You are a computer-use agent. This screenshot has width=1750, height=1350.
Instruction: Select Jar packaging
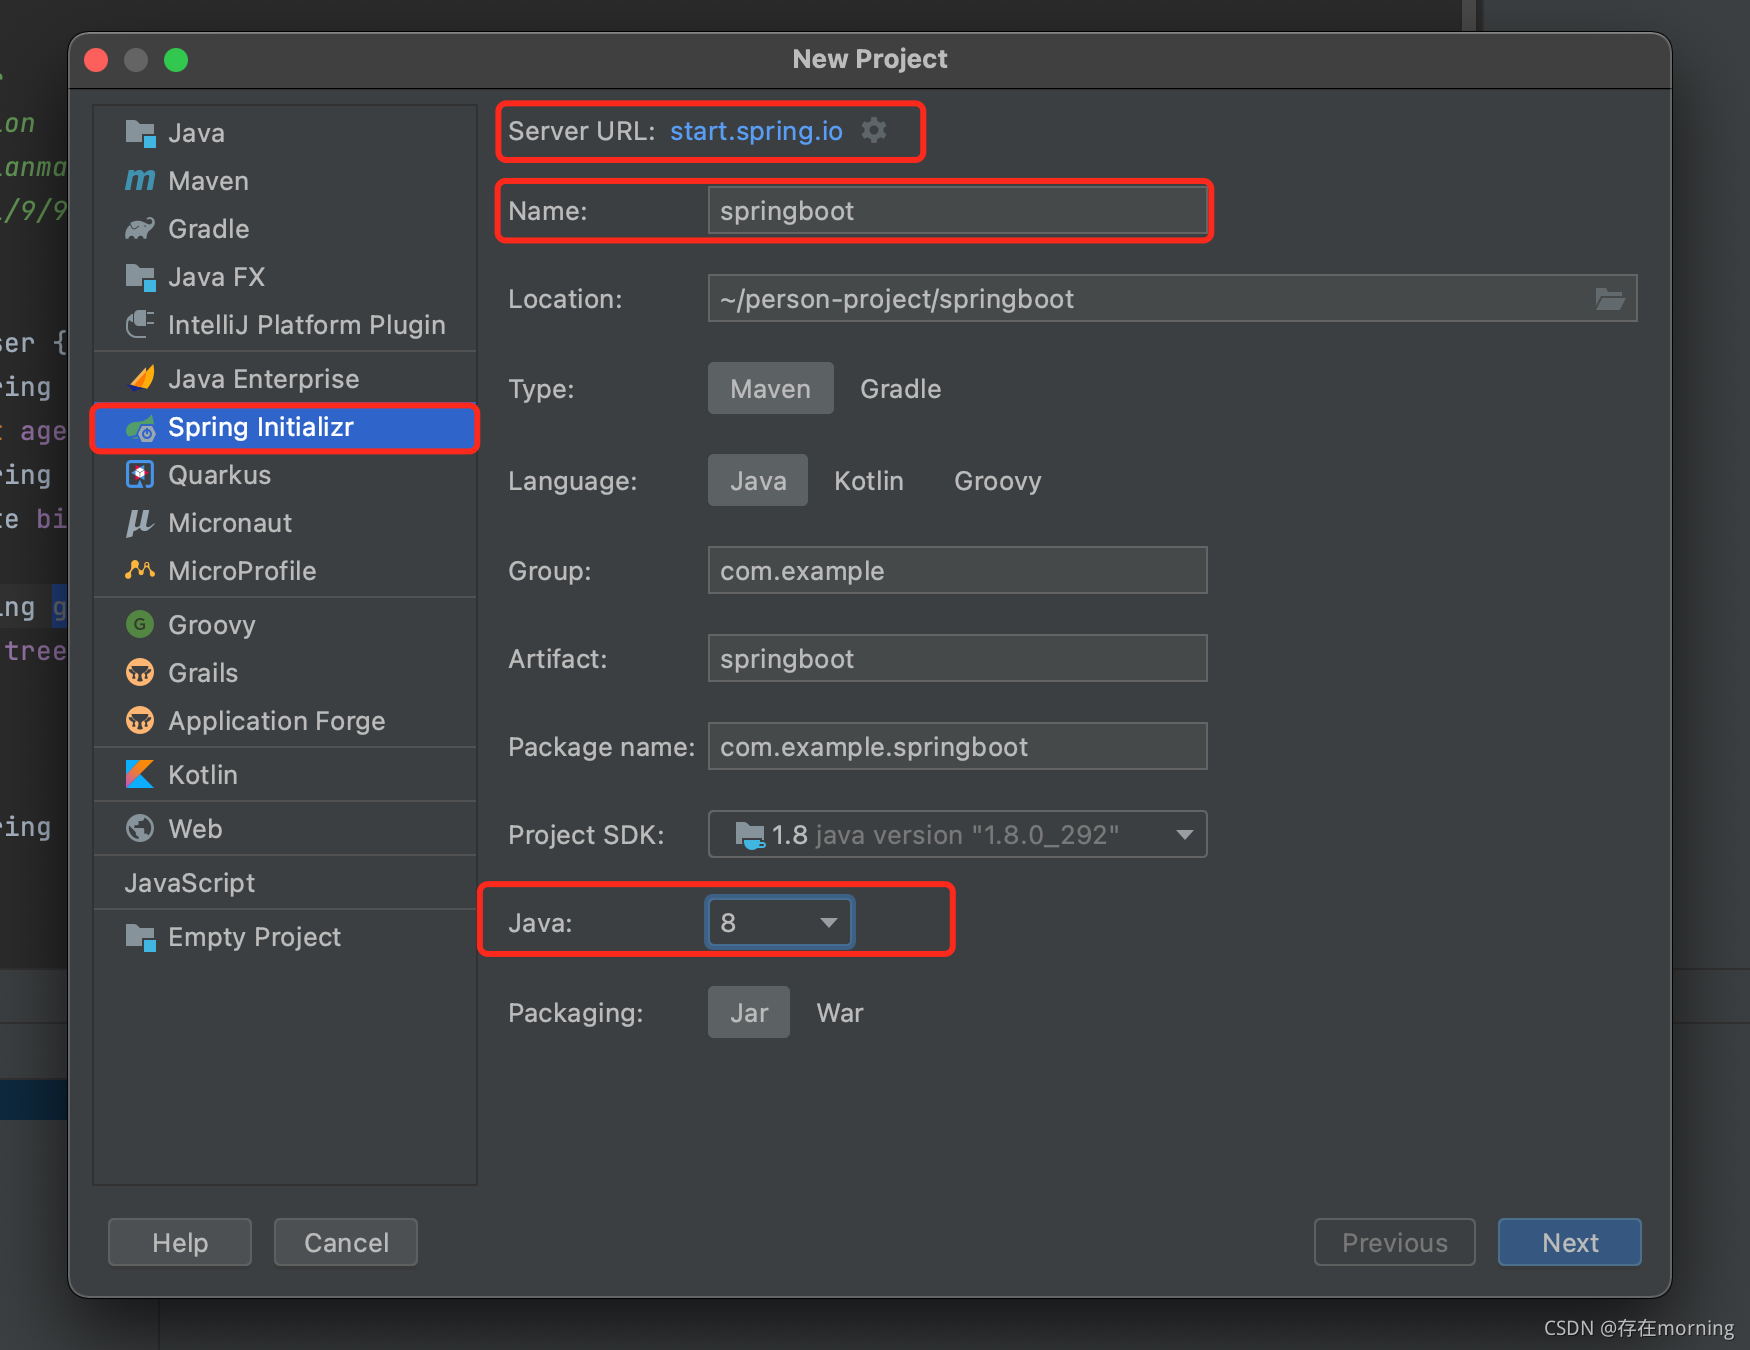749,1013
